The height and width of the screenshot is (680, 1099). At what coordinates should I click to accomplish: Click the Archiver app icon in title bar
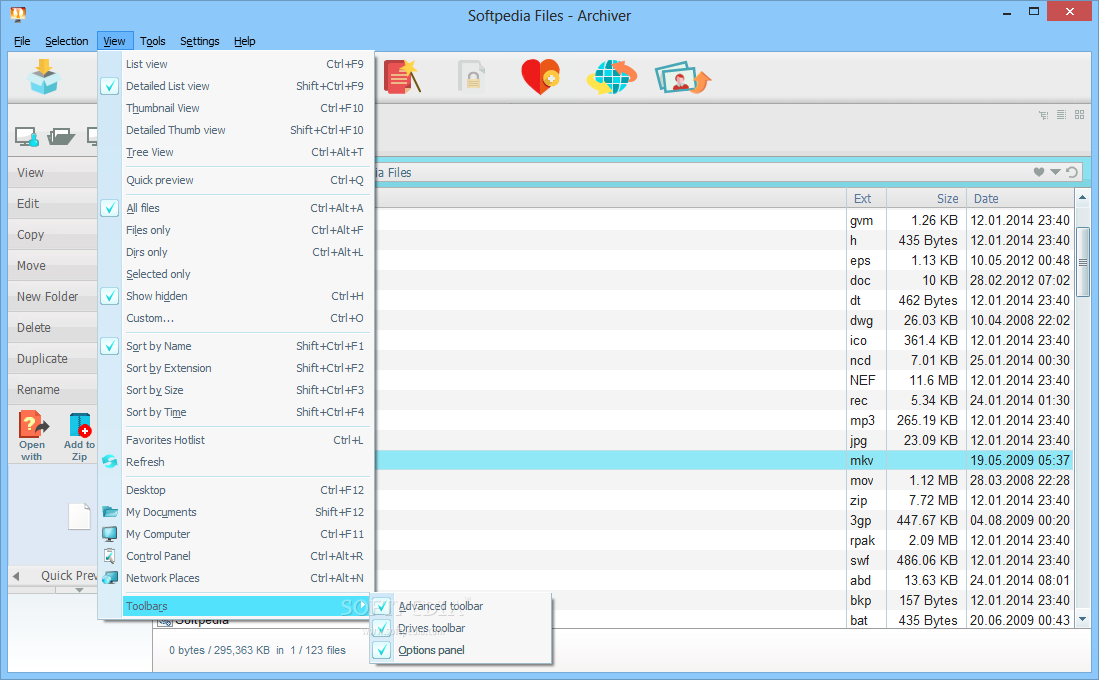click(18, 13)
